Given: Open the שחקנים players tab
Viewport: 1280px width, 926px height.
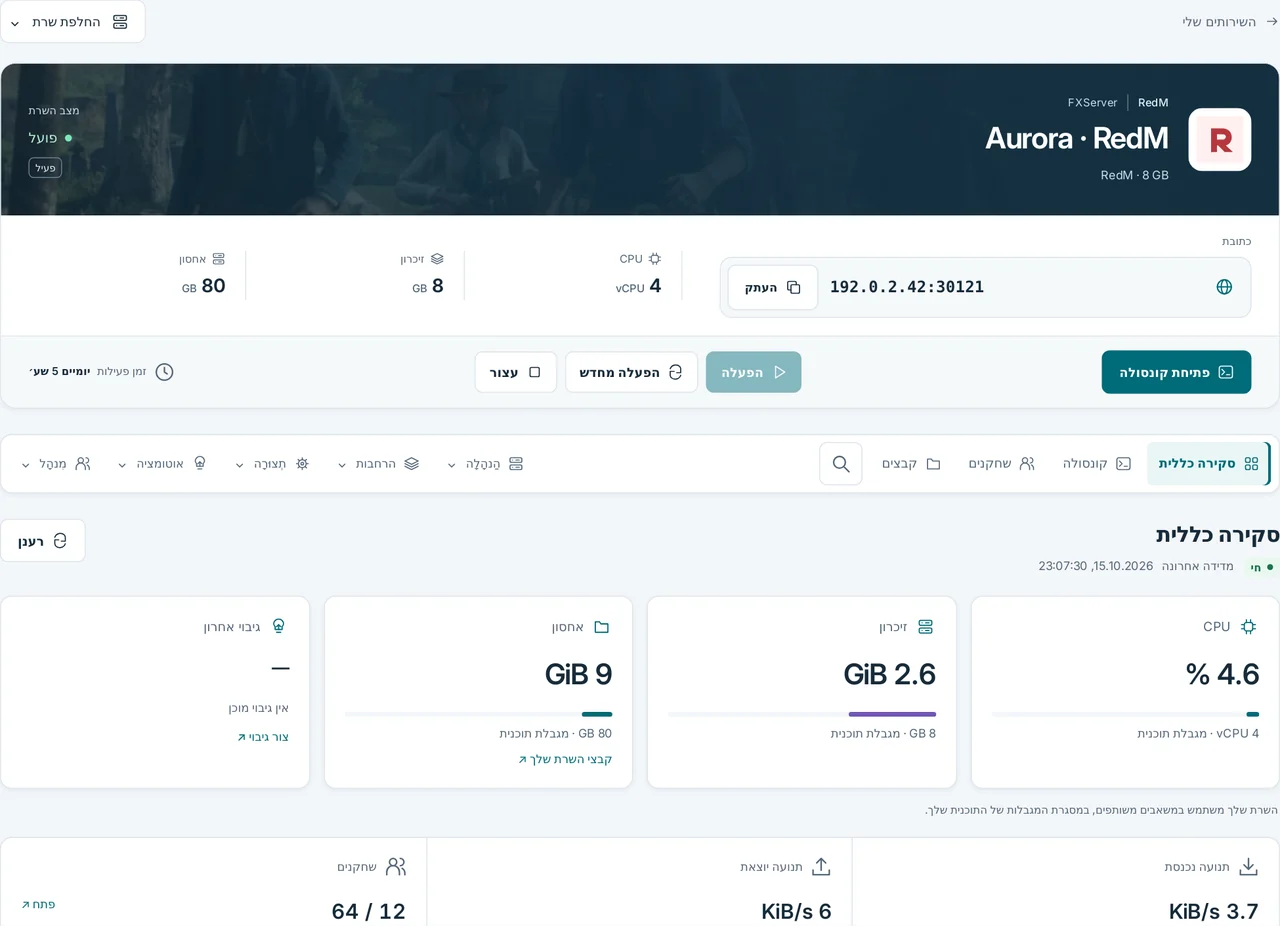Looking at the screenshot, I should 1001,464.
